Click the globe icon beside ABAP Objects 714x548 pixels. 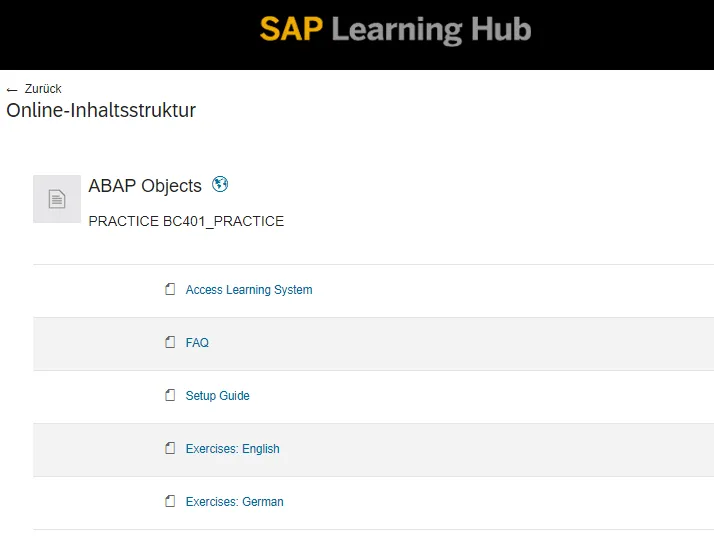coord(221,184)
